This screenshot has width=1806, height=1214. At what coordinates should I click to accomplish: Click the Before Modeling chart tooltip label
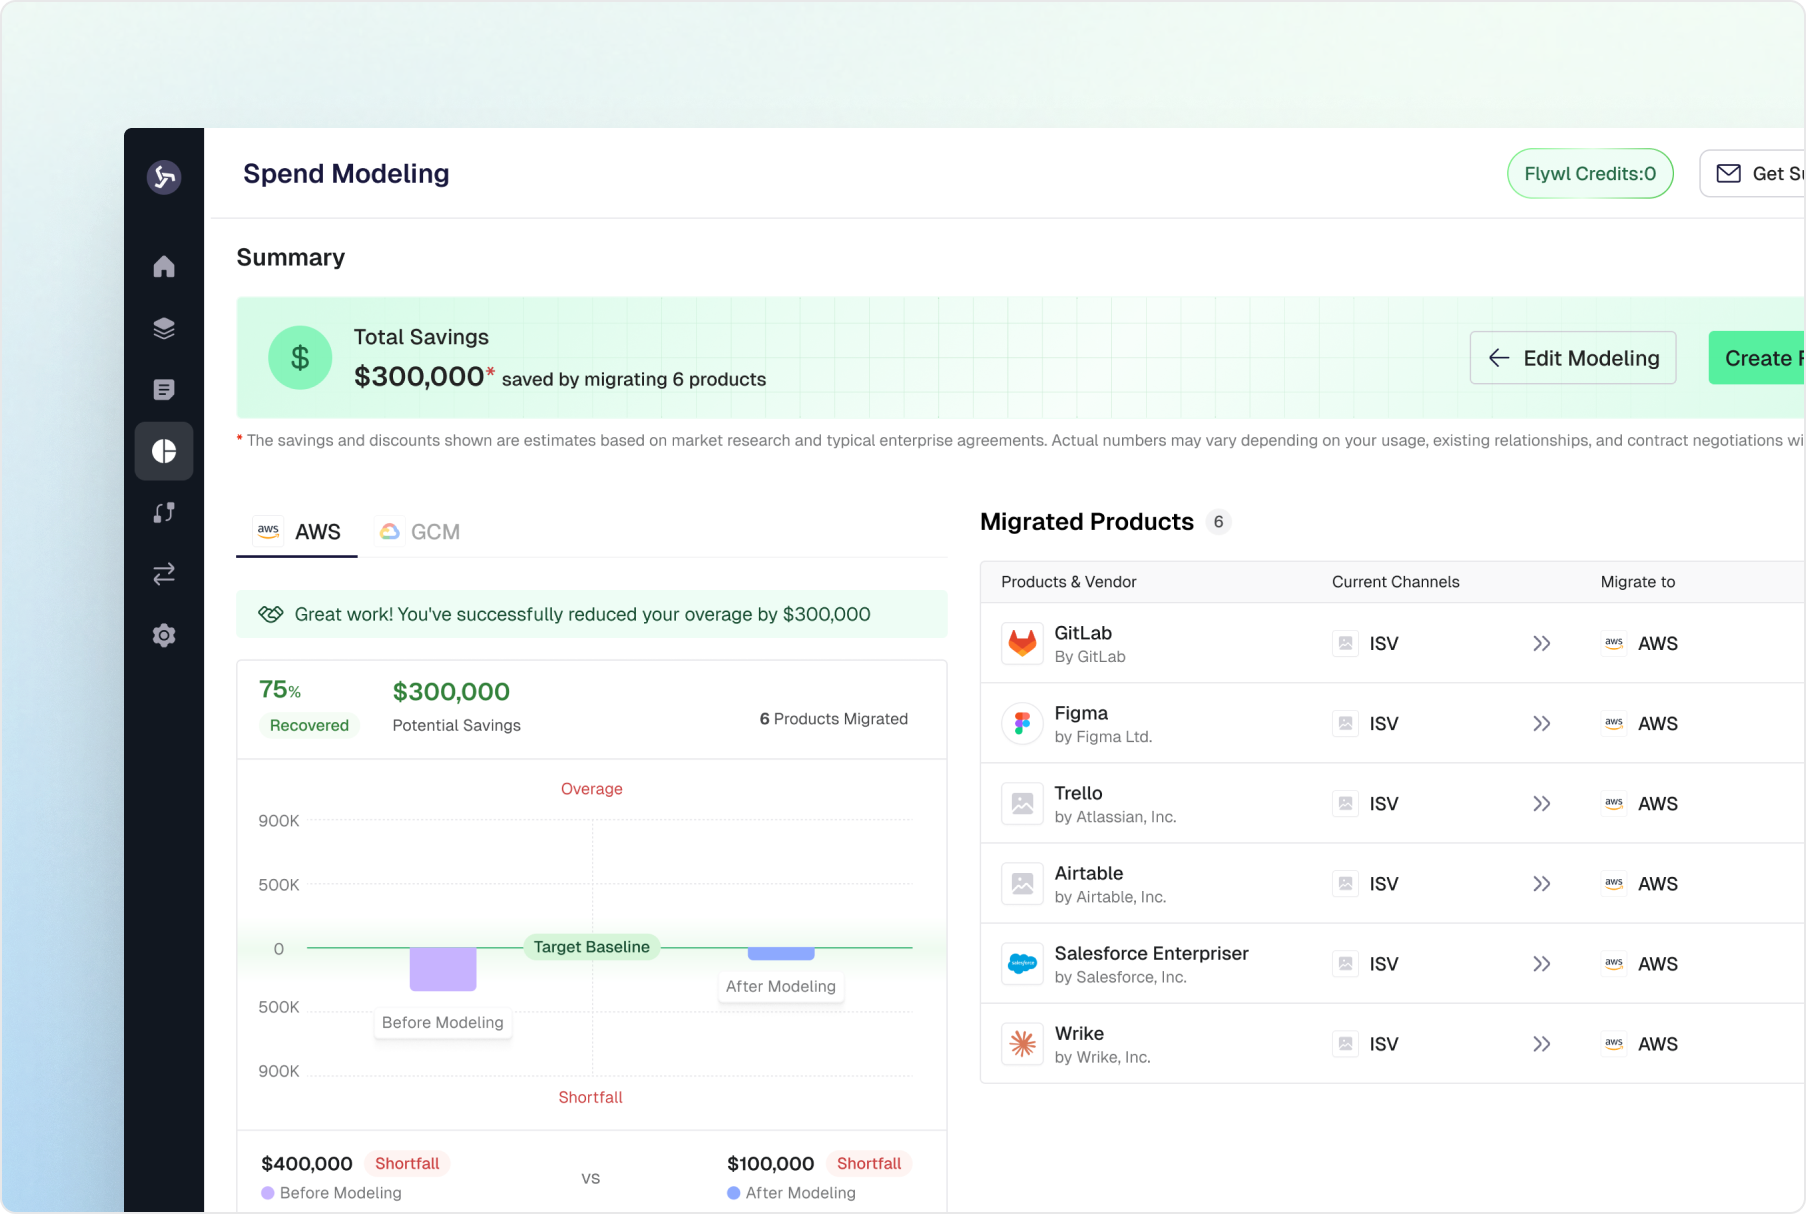(x=443, y=1022)
